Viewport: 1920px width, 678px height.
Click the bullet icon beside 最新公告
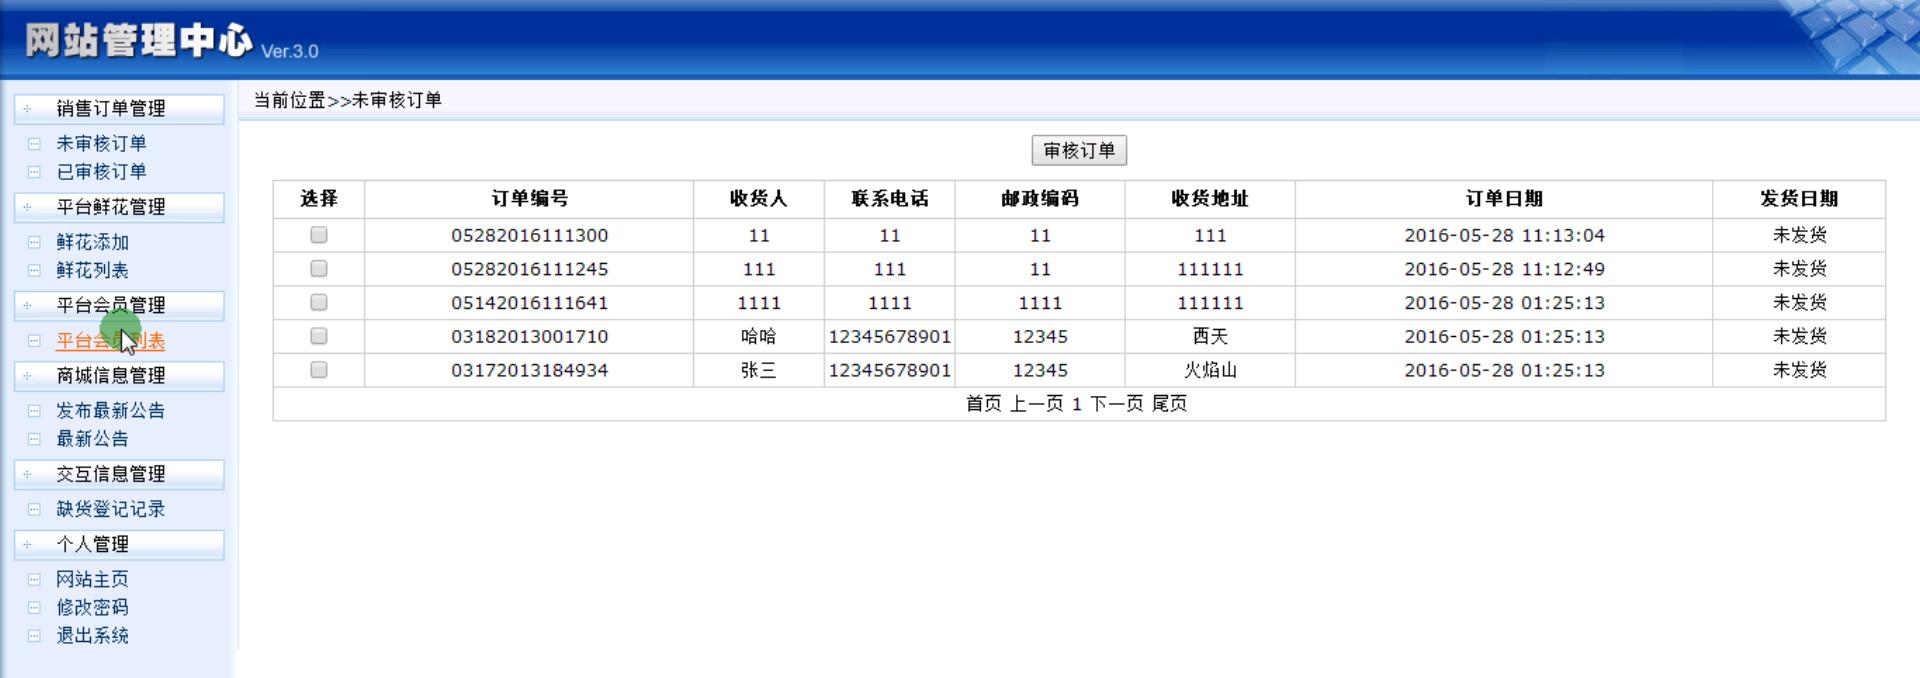click(34, 439)
